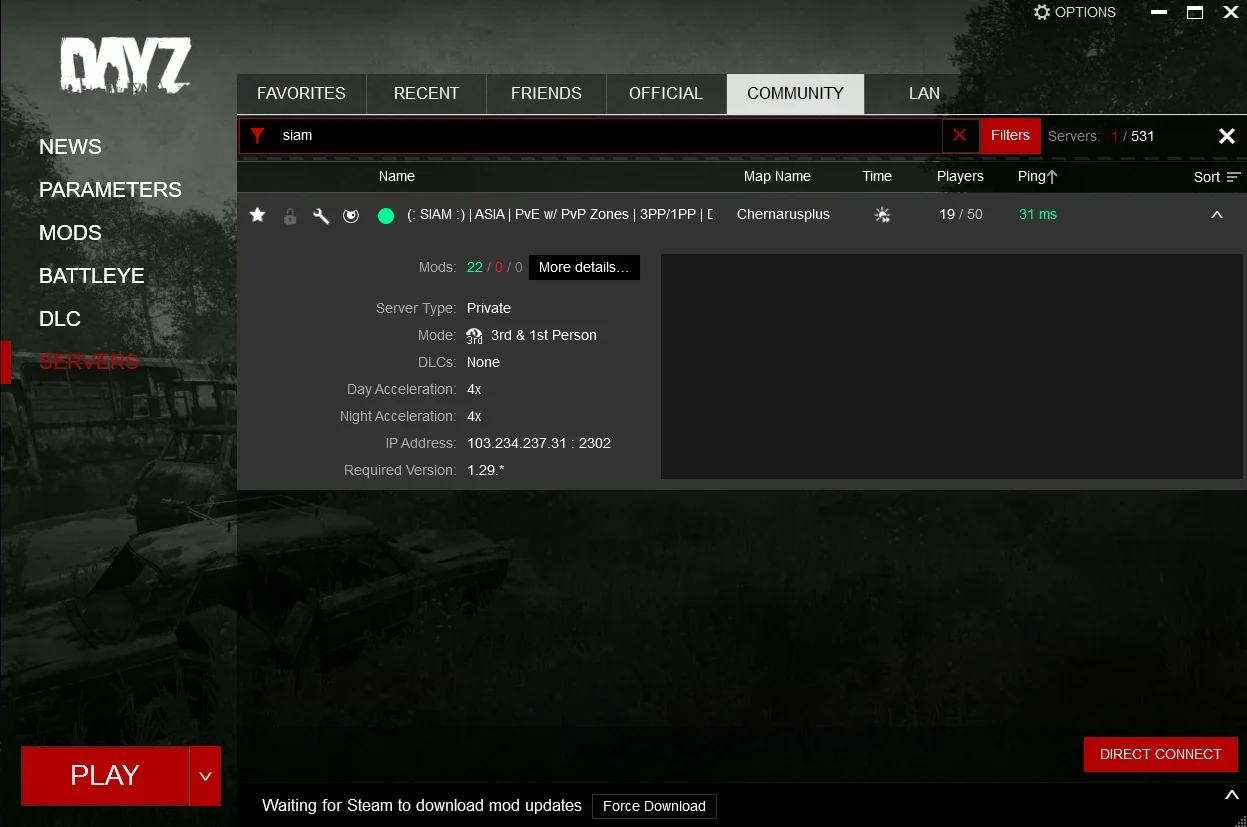Image resolution: width=1247 pixels, height=827 pixels.
Task: Click the Private server type value
Action: tap(489, 308)
